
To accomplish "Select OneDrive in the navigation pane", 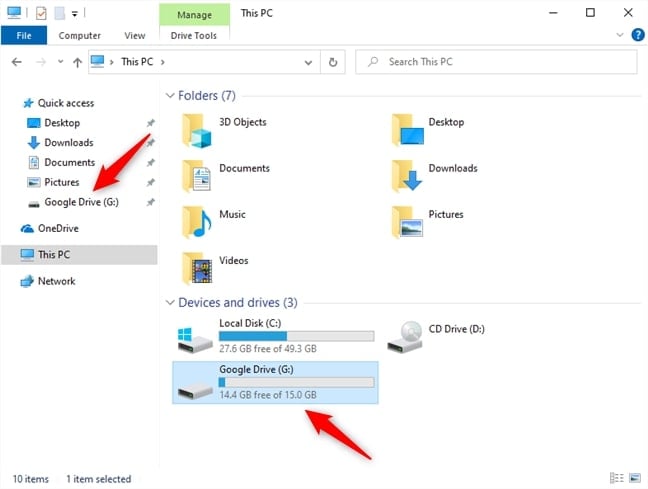I will (58, 228).
